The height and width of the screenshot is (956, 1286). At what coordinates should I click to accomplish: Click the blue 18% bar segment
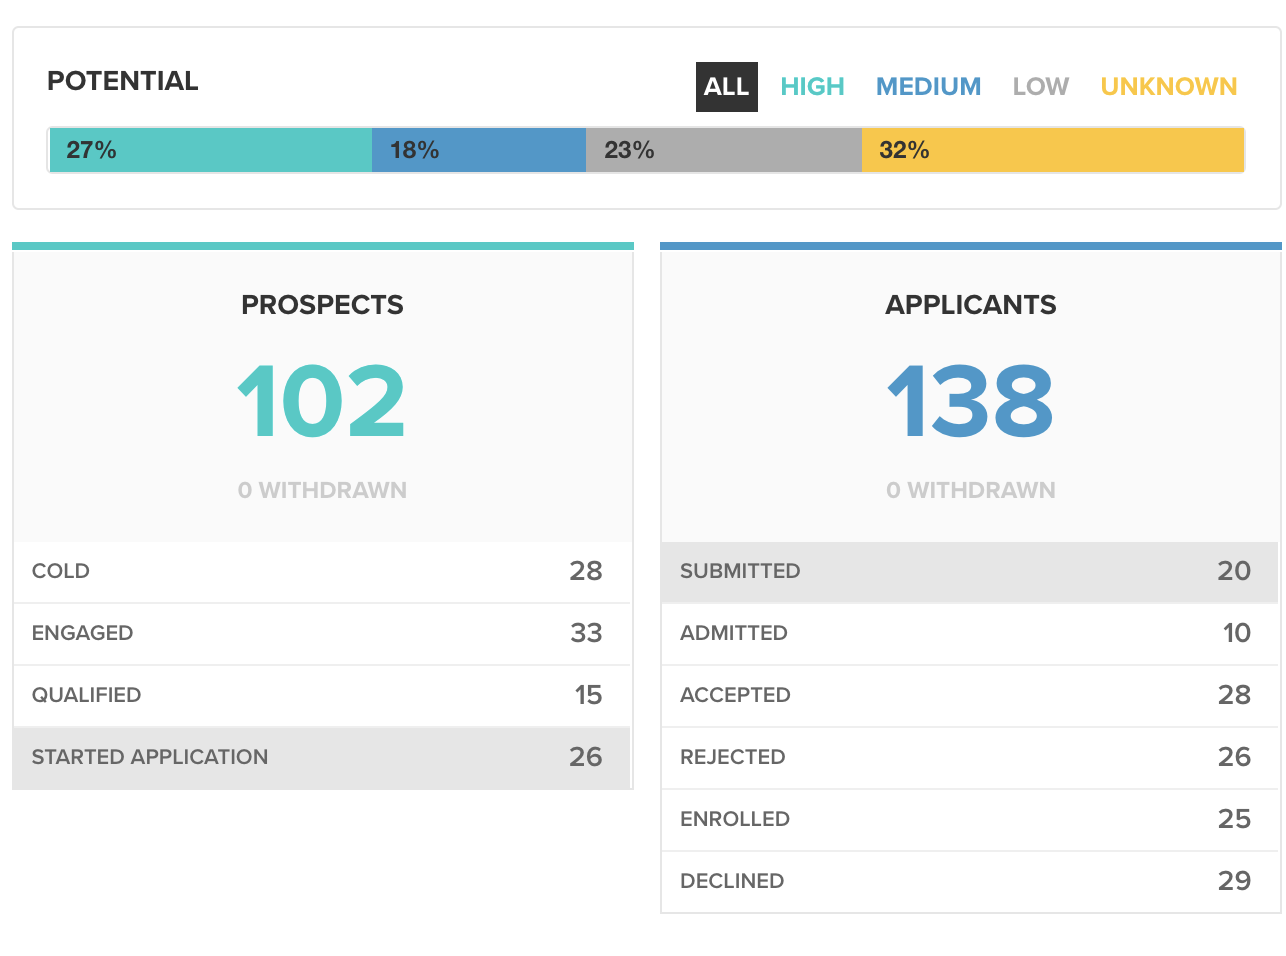click(478, 150)
